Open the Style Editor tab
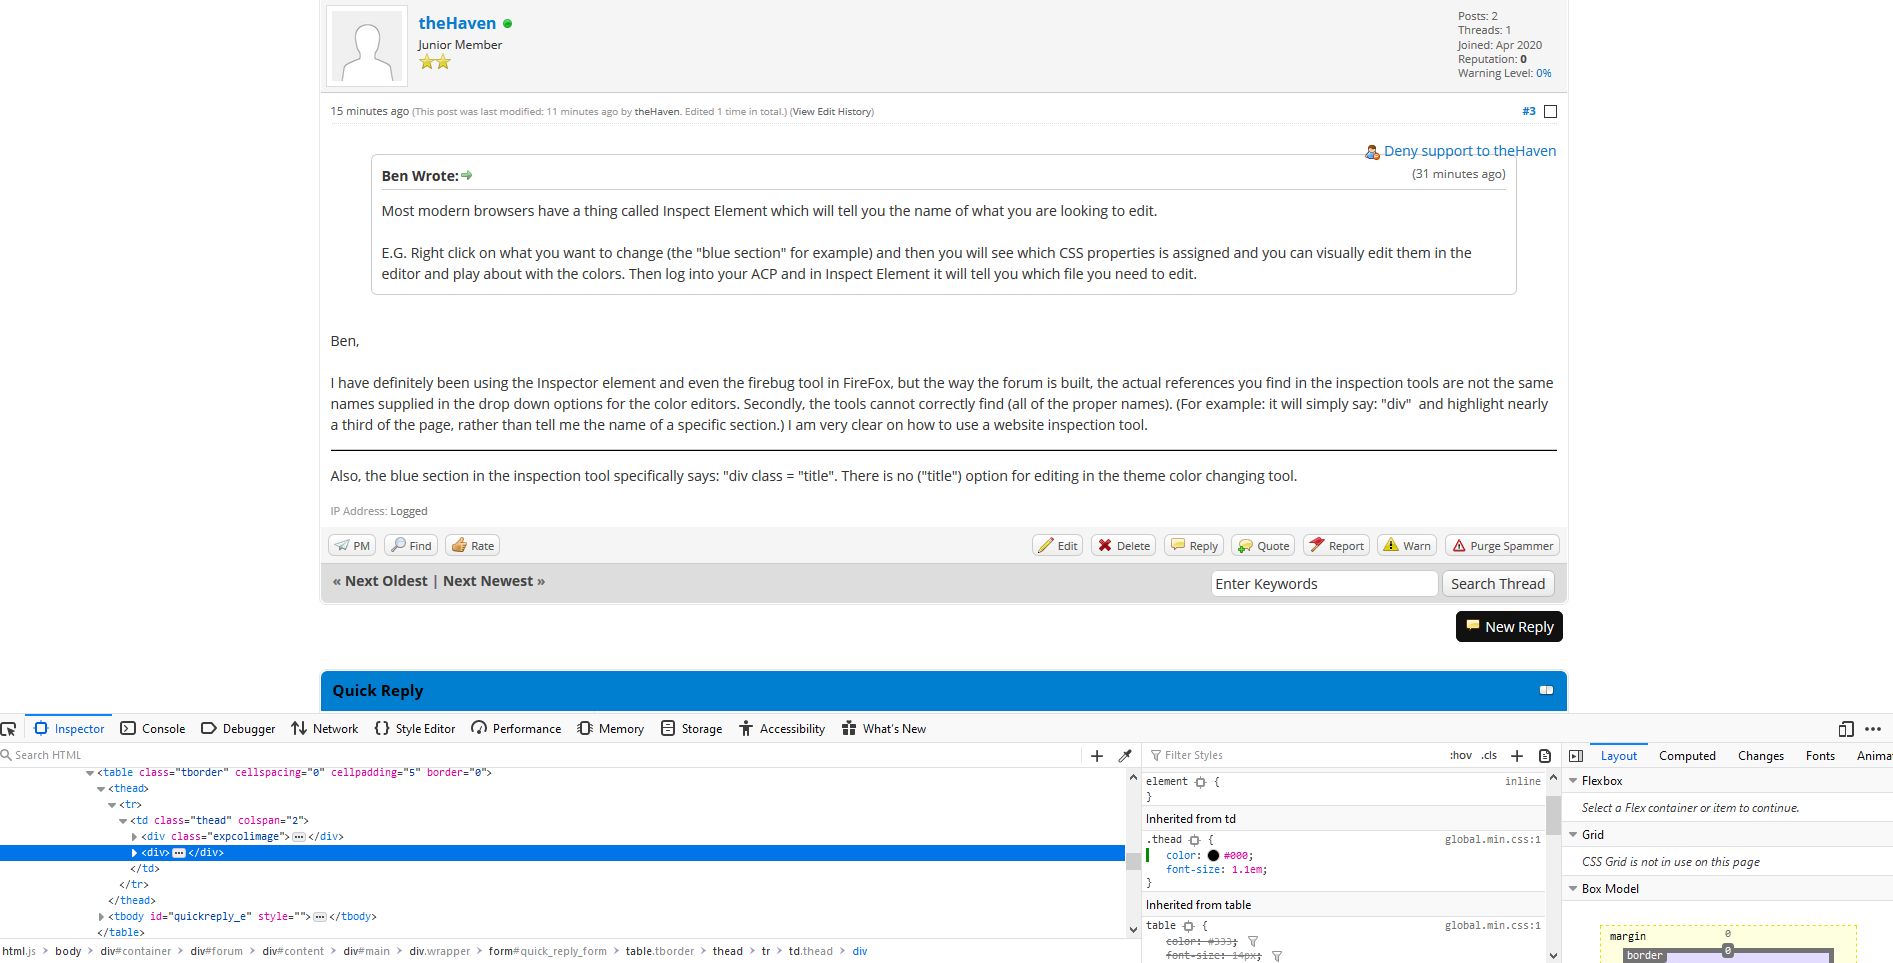The height and width of the screenshot is (963, 1893). point(415,729)
